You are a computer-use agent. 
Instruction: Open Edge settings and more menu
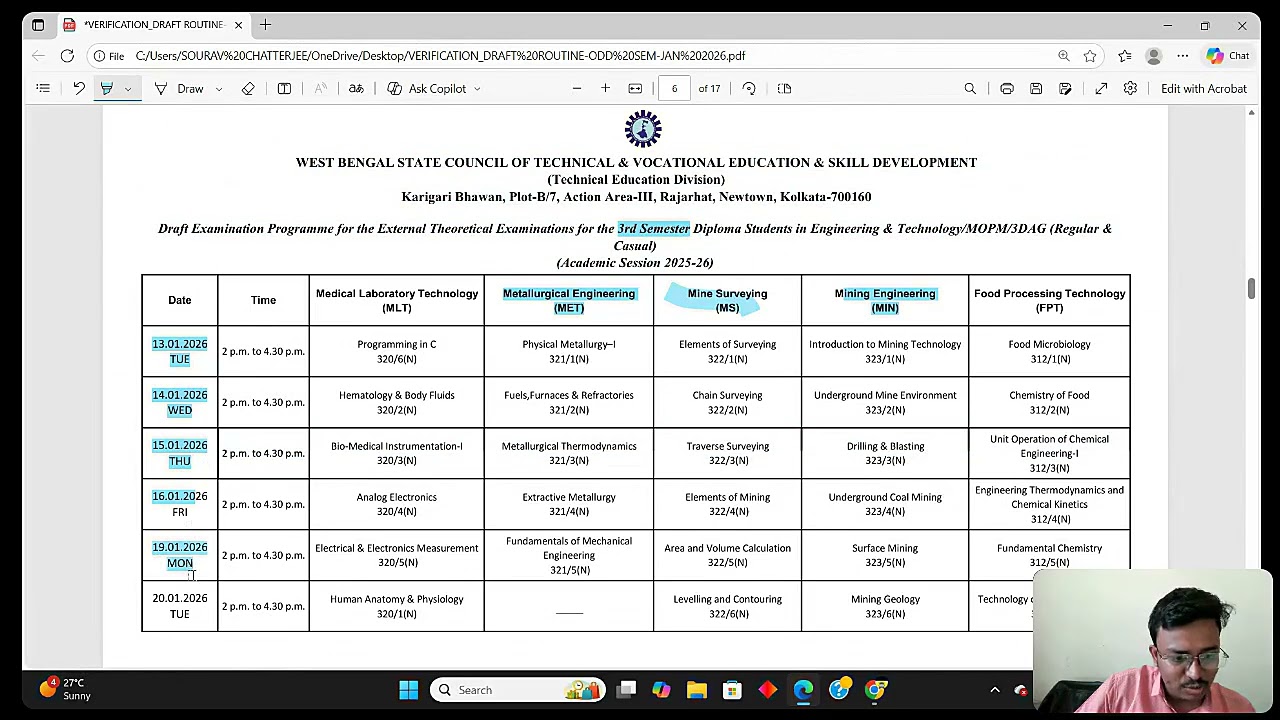coord(1183,56)
